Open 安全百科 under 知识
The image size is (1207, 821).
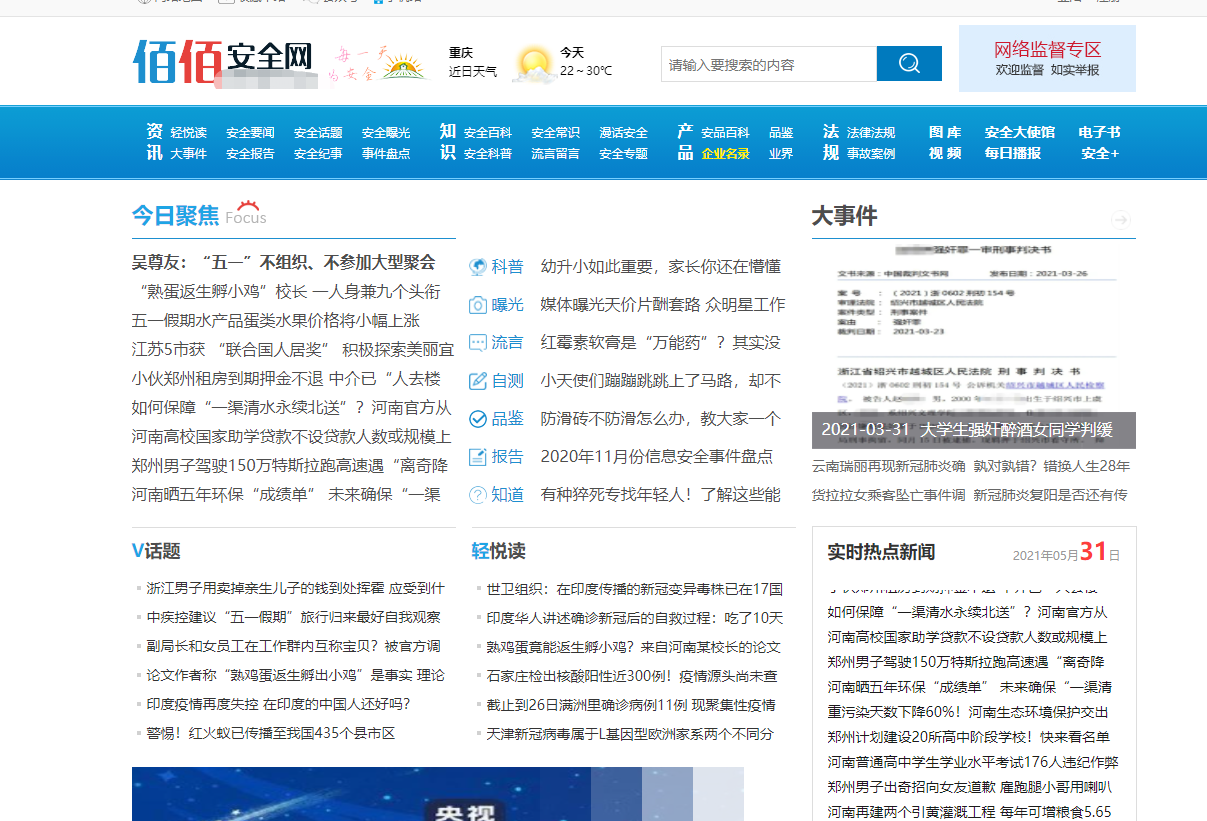tap(488, 133)
